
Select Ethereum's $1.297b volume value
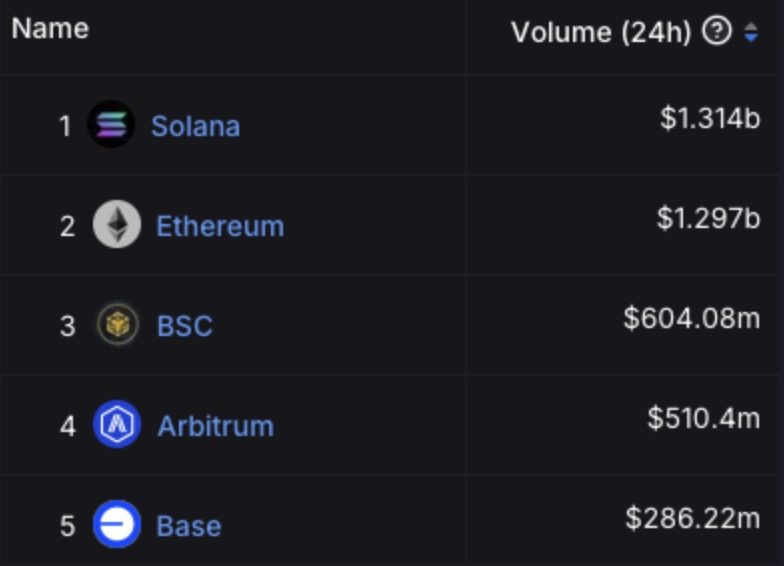click(708, 218)
